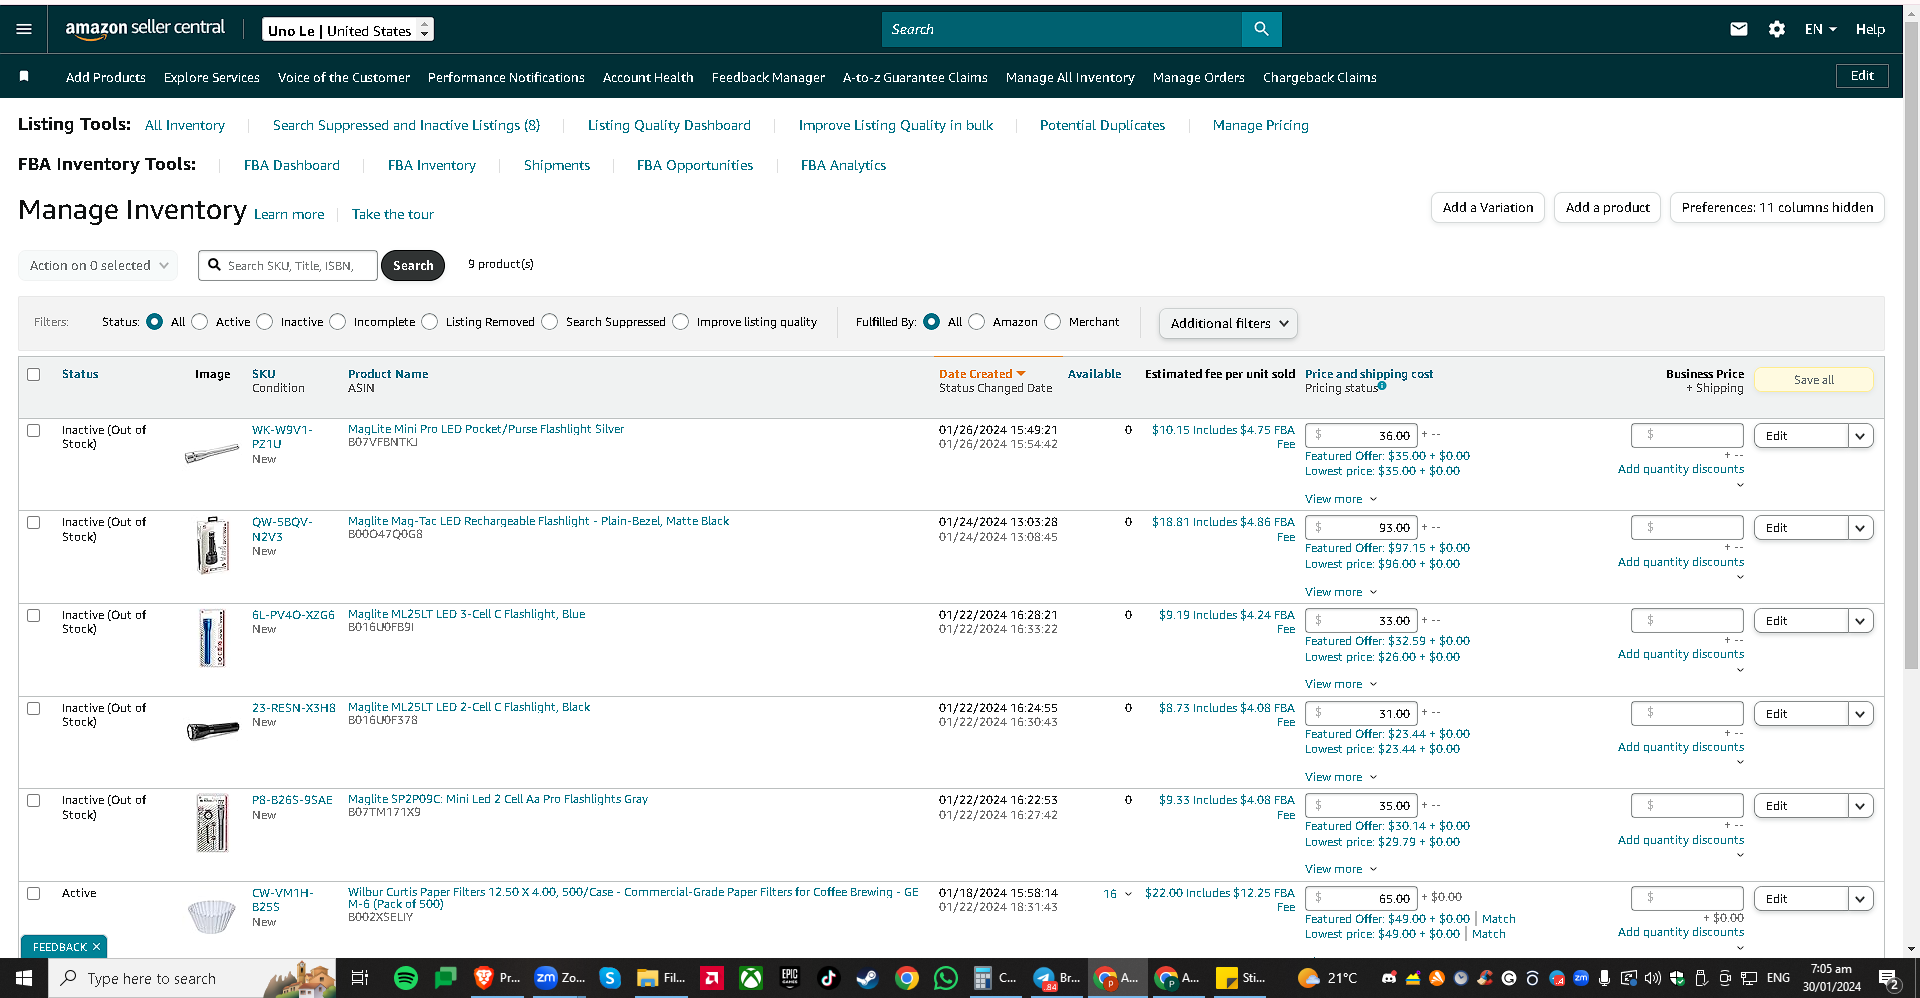Image resolution: width=1920 pixels, height=998 pixels.
Task: Expand View more for ML25LT 2-Cell Black pricing
Action: pos(1341,777)
